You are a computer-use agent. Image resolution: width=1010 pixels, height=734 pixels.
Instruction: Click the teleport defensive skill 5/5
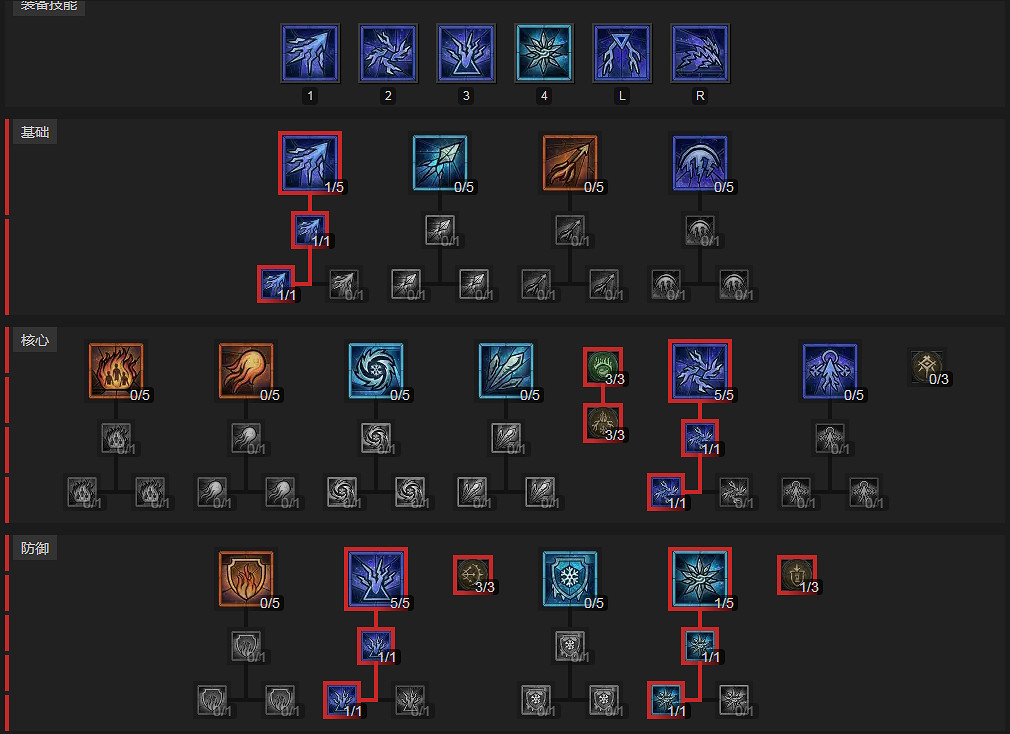[x=376, y=579]
